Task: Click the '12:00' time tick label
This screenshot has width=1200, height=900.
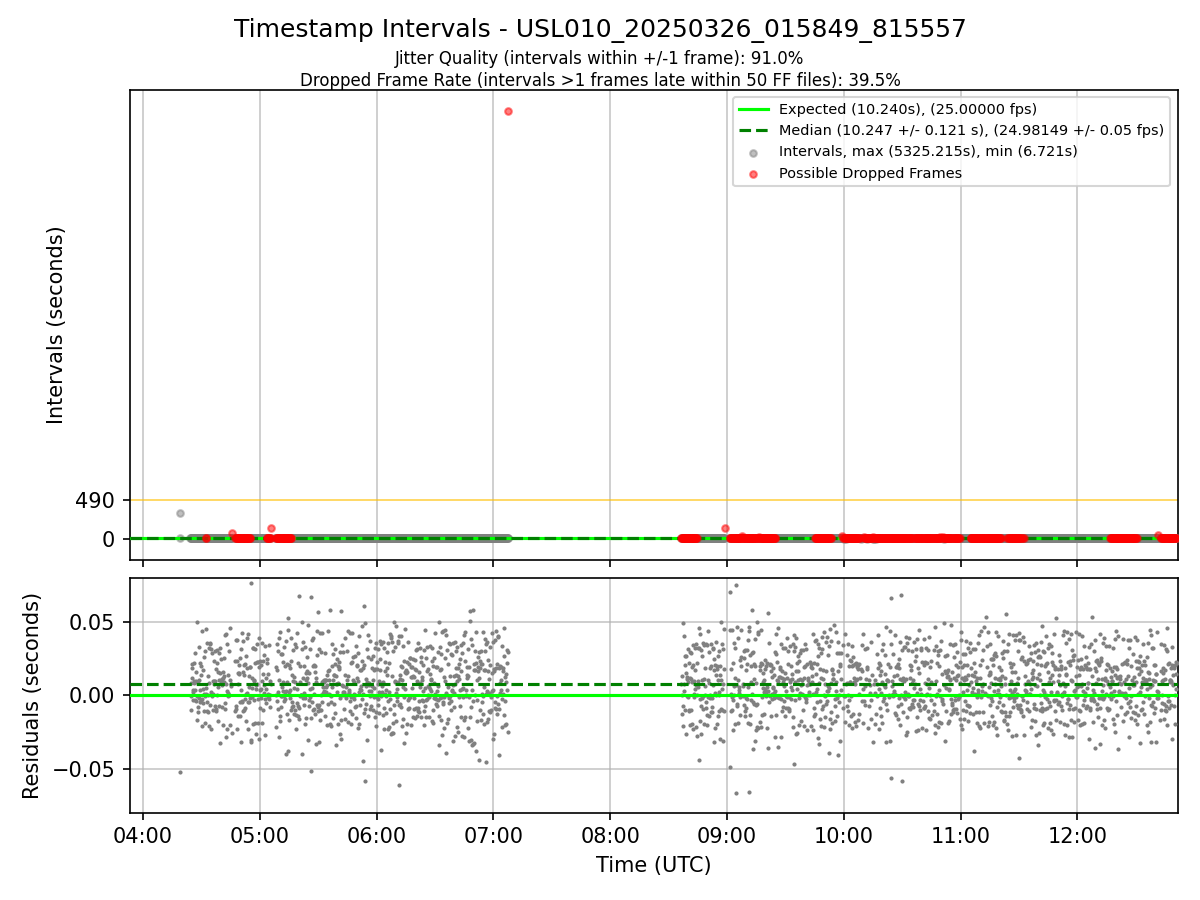Action: (1077, 834)
